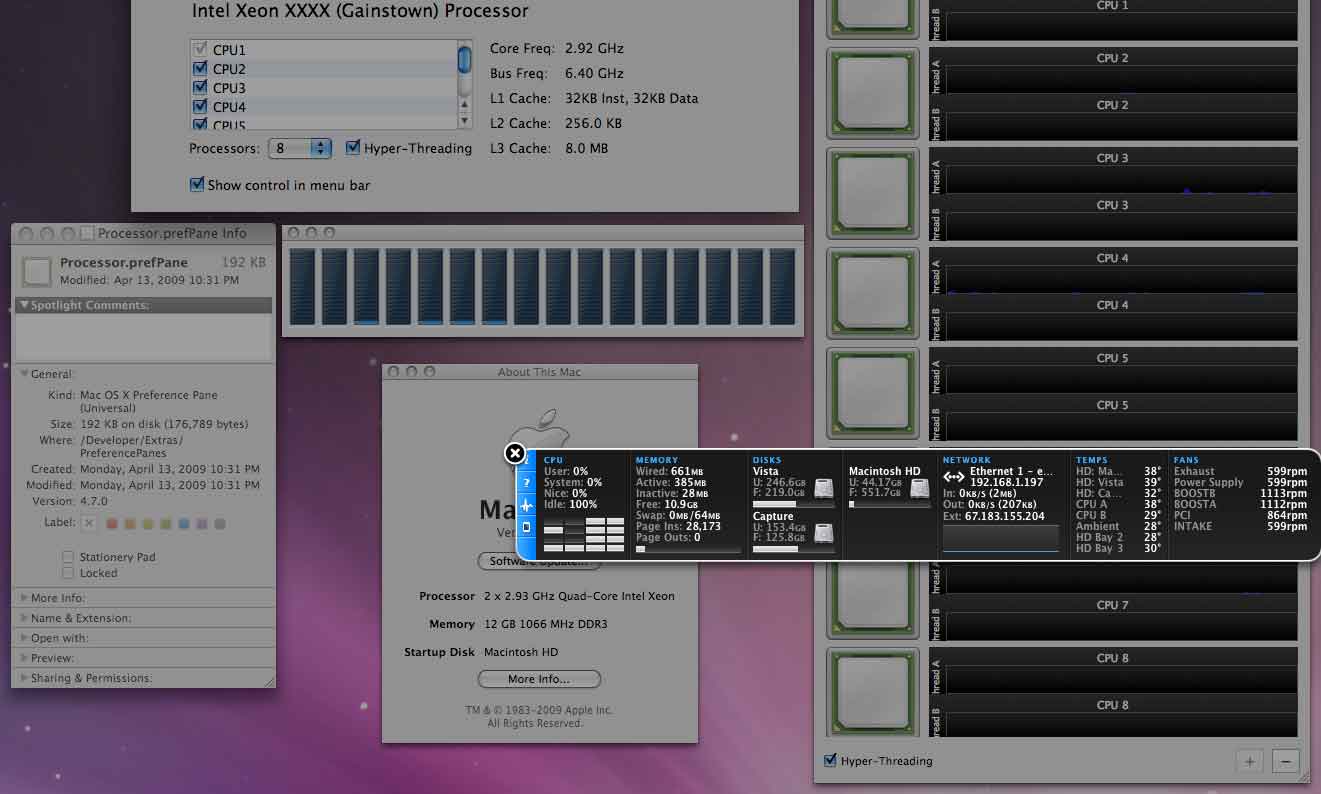Click the network activity graph in overlay
Screen dimensions: 1321x794
click(x=1000, y=538)
